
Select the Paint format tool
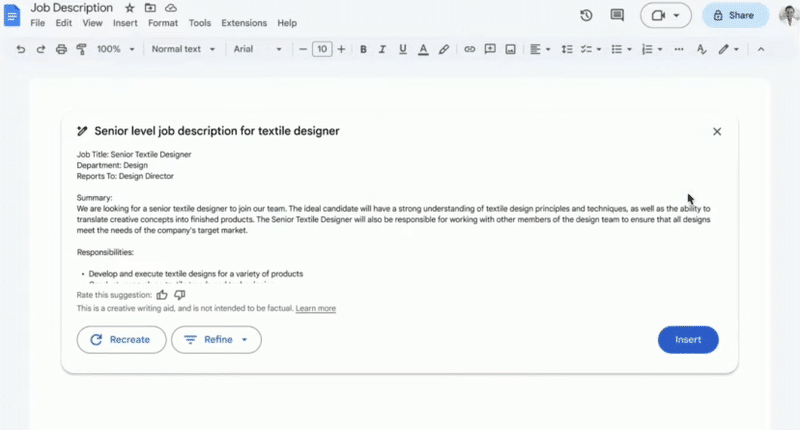pos(81,49)
